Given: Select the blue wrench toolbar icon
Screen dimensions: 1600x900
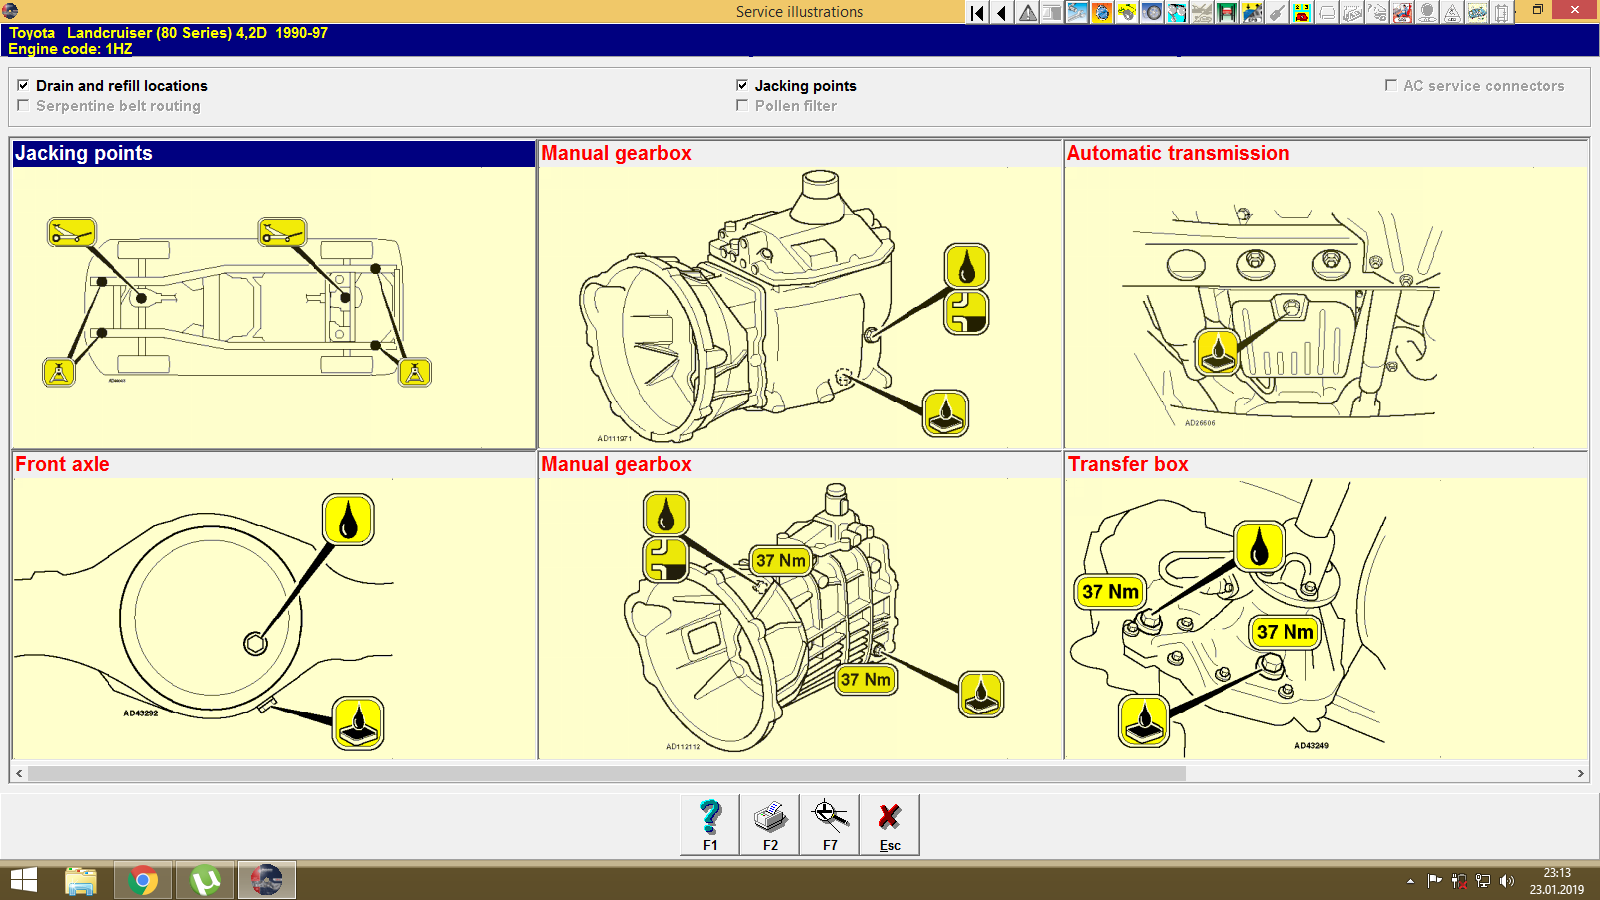Looking at the screenshot, I should pos(1075,12).
